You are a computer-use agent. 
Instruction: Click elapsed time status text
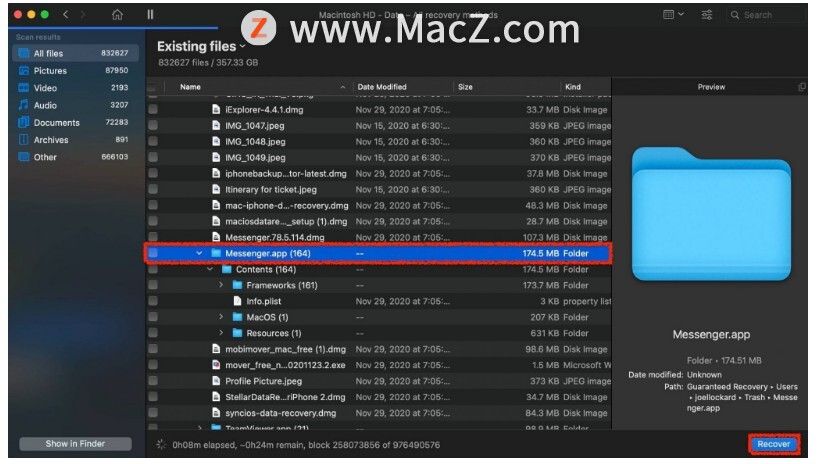tap(306, 445)
